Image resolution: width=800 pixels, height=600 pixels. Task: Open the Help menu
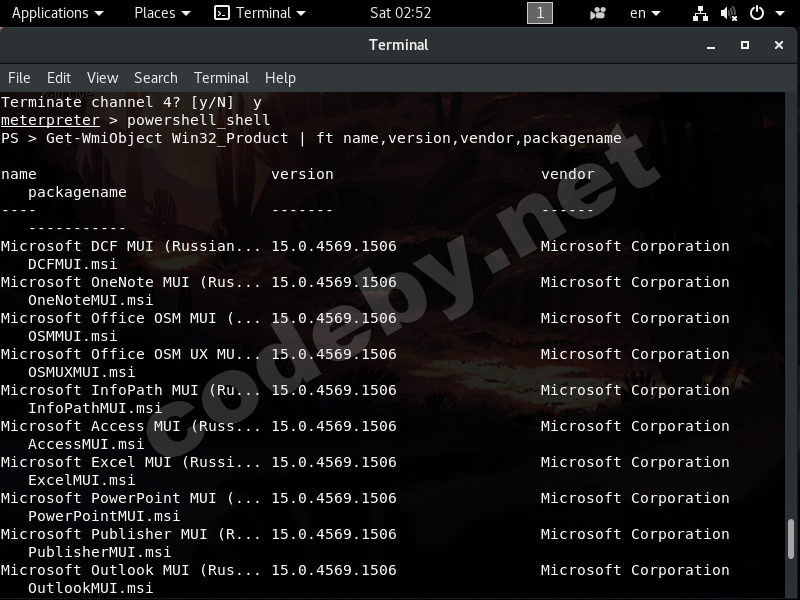[280, 78]
